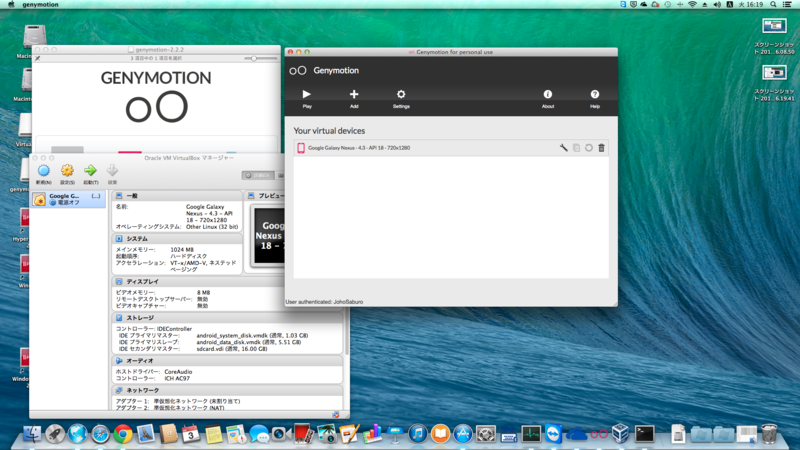Open Calendar in the Dock
The height and width of the screenshot is (450, 800).
[191, 434]
